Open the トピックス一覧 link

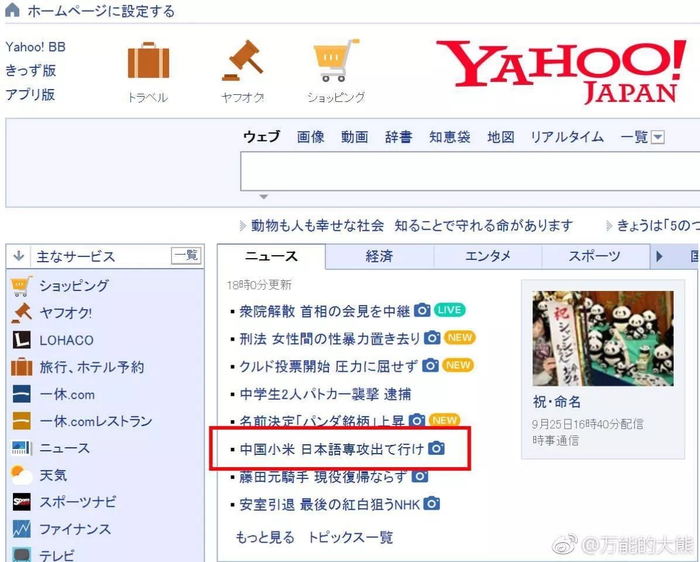350,537
